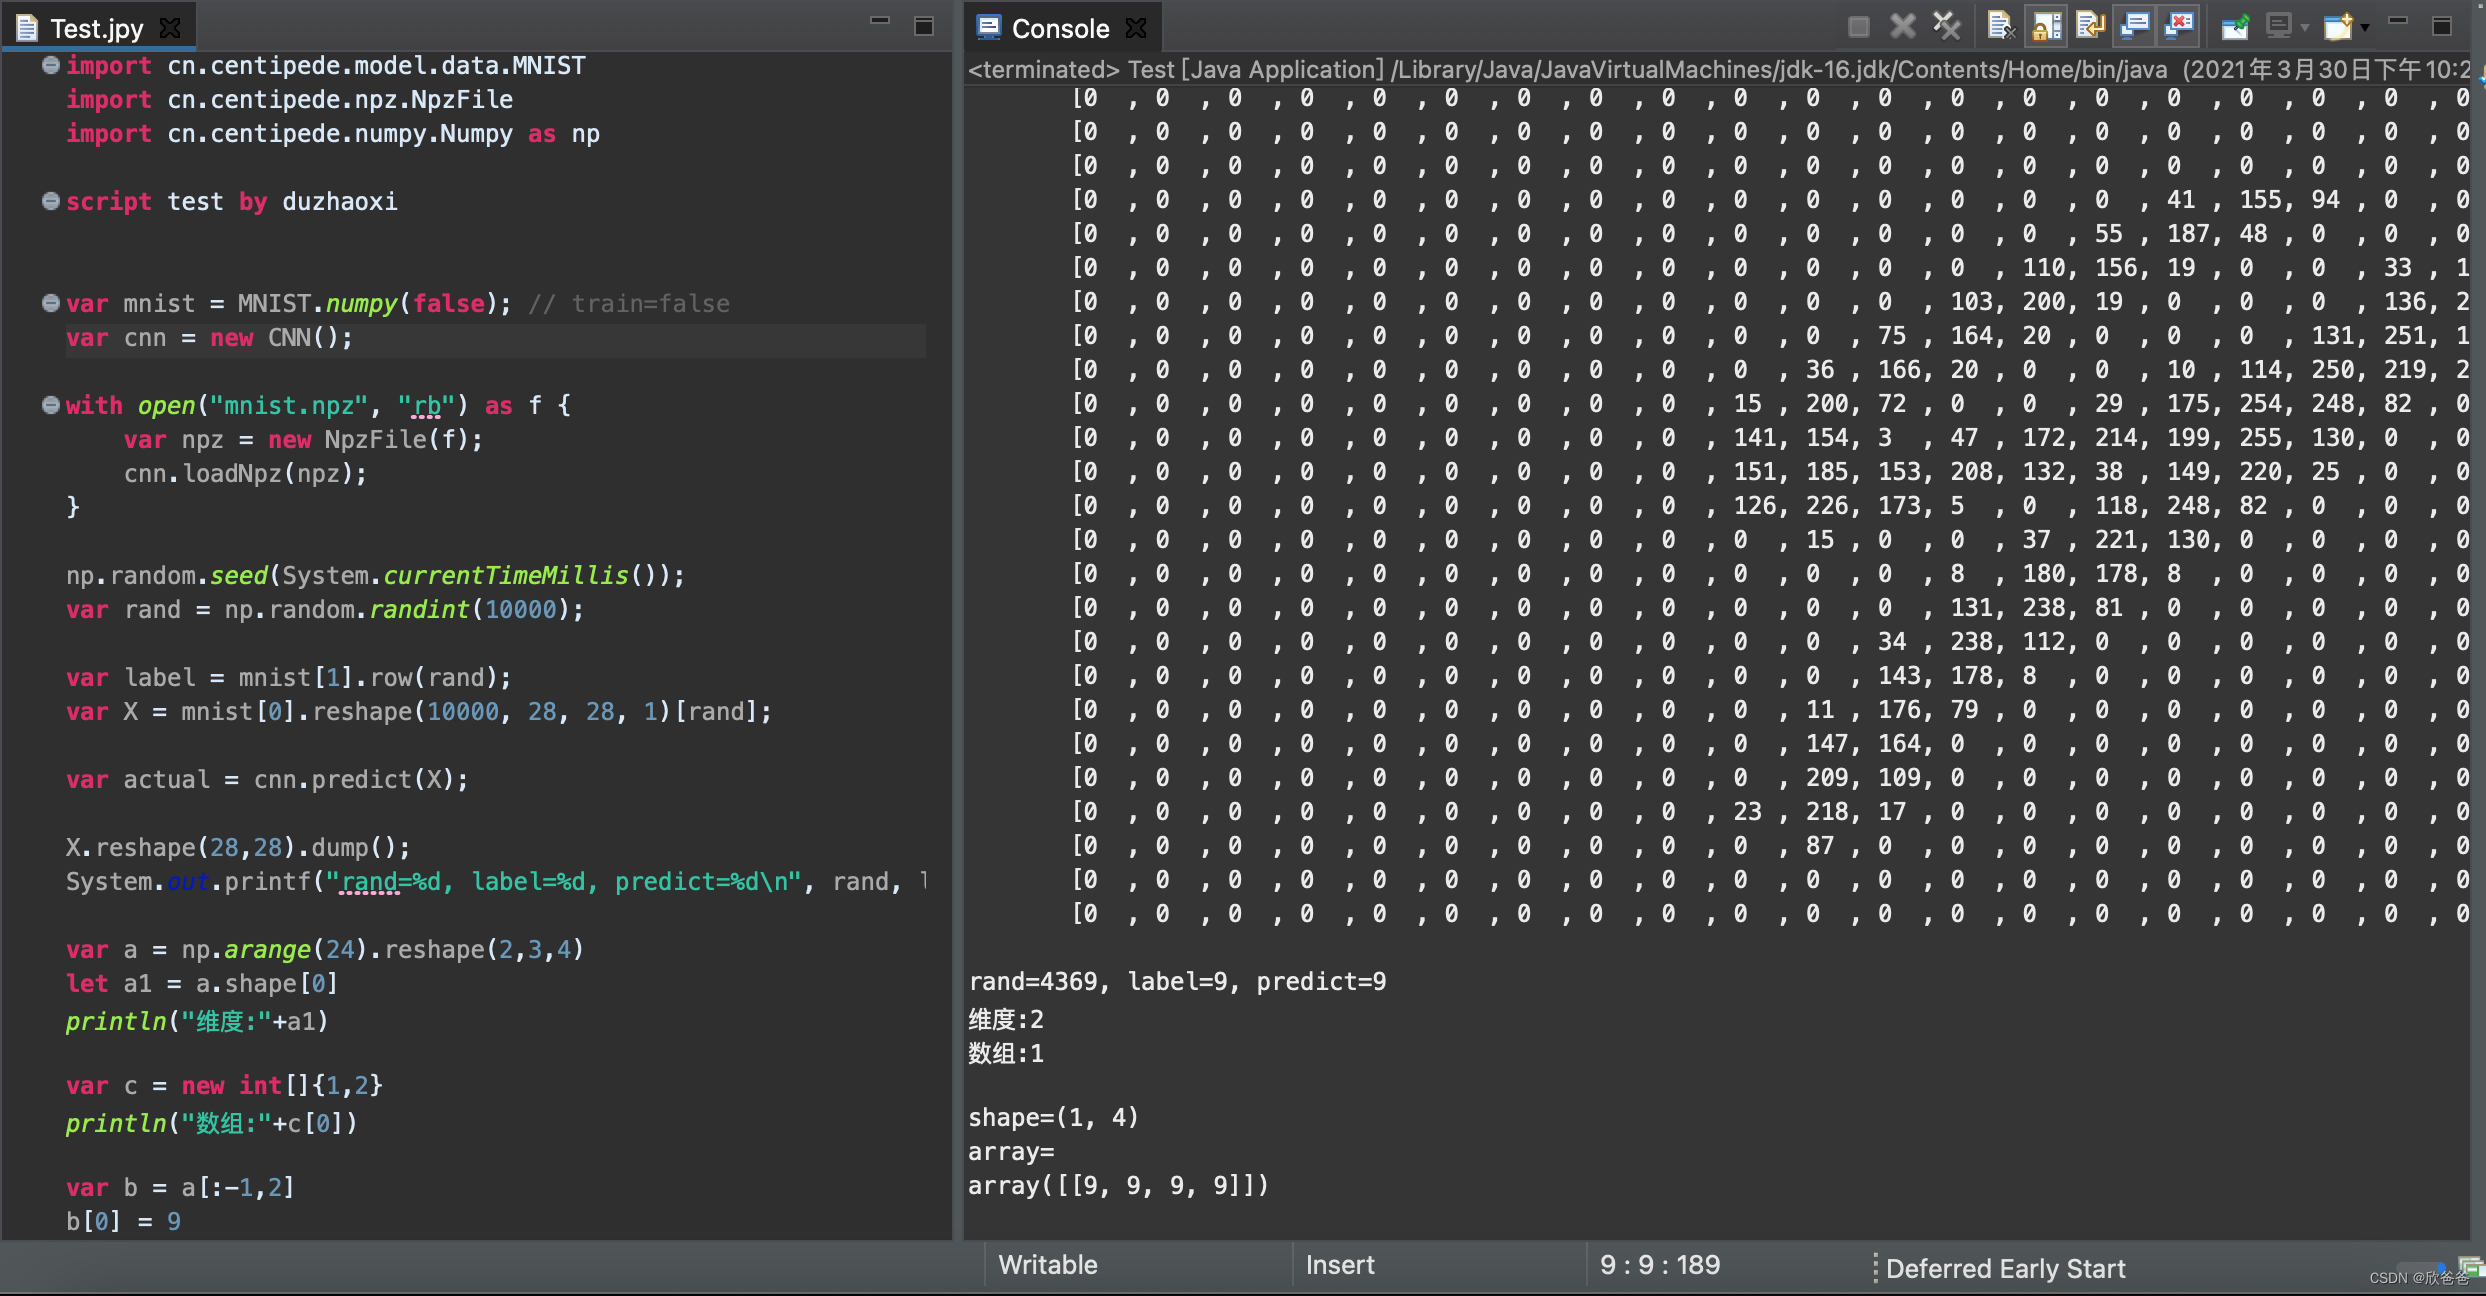The width and height of the screenshot is (2486, 1296).
Task: Collapse the 'with open' code block
Action: pos(50,405)
